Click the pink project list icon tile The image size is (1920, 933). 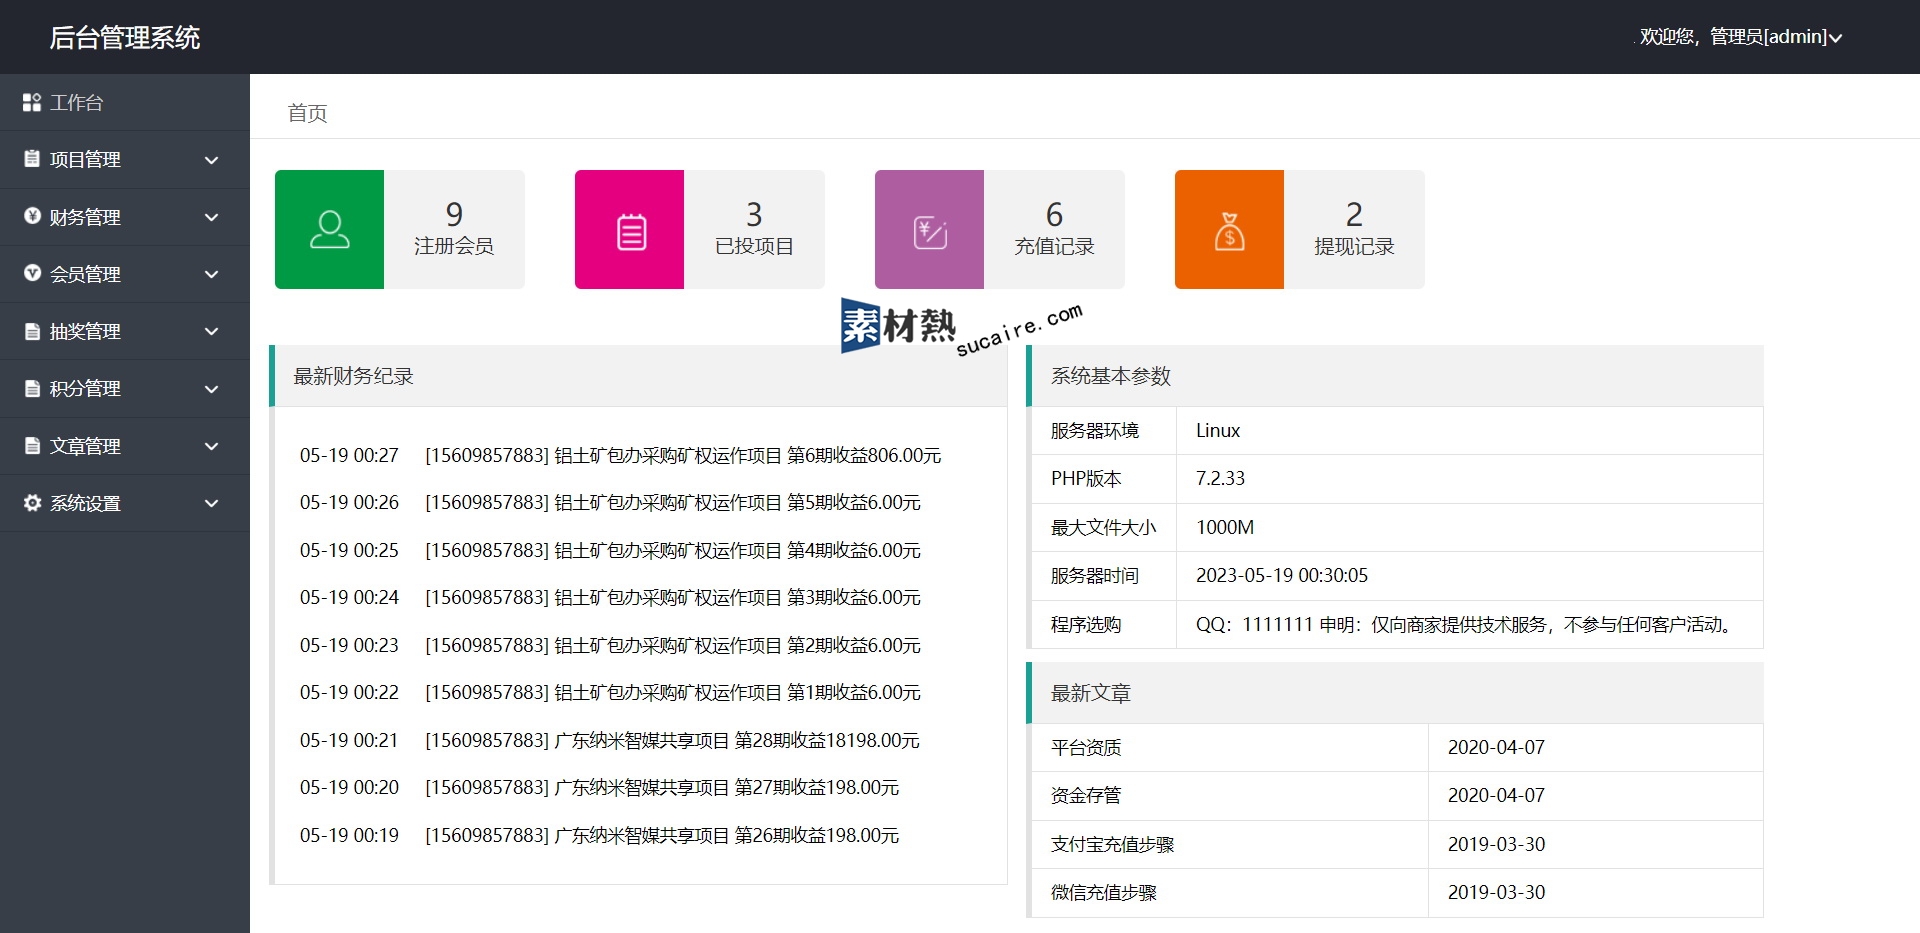pyautogui.click(x=629, y=229)
